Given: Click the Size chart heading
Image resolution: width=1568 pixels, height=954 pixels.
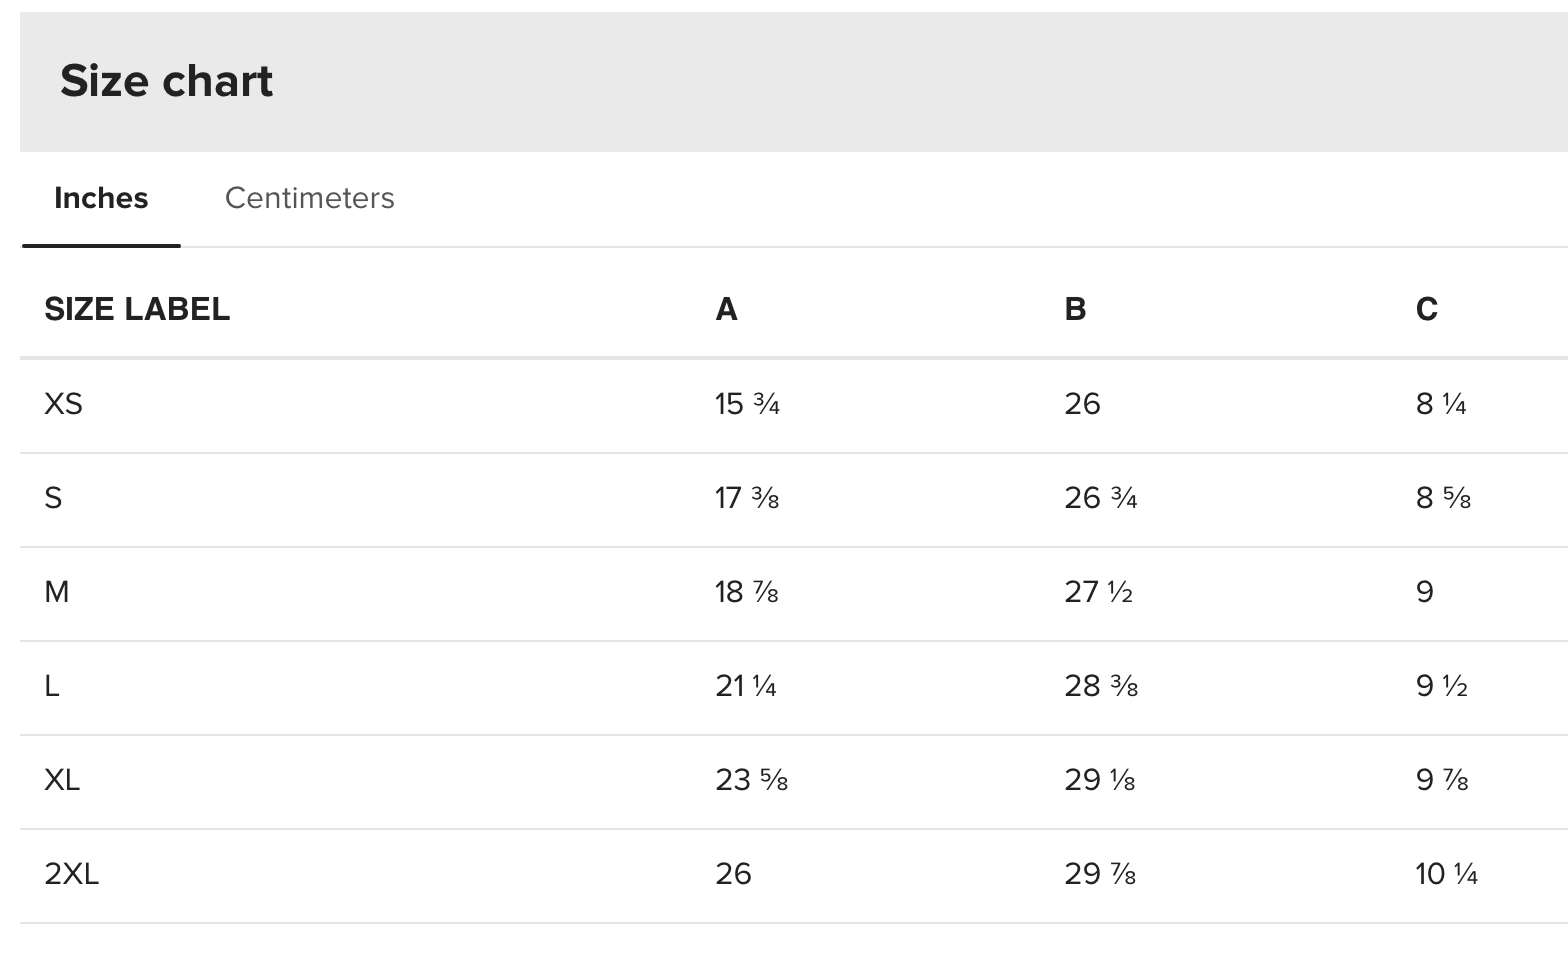Looking at the screenshot, I should (166, 81).
